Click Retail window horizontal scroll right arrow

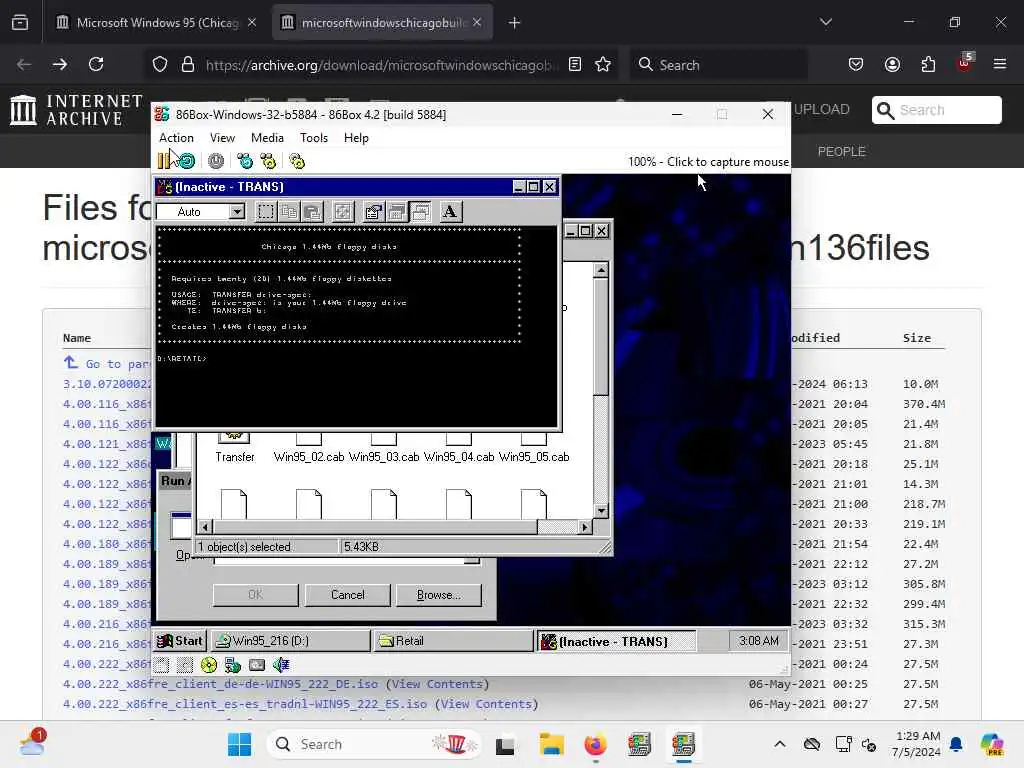[585, 527]
